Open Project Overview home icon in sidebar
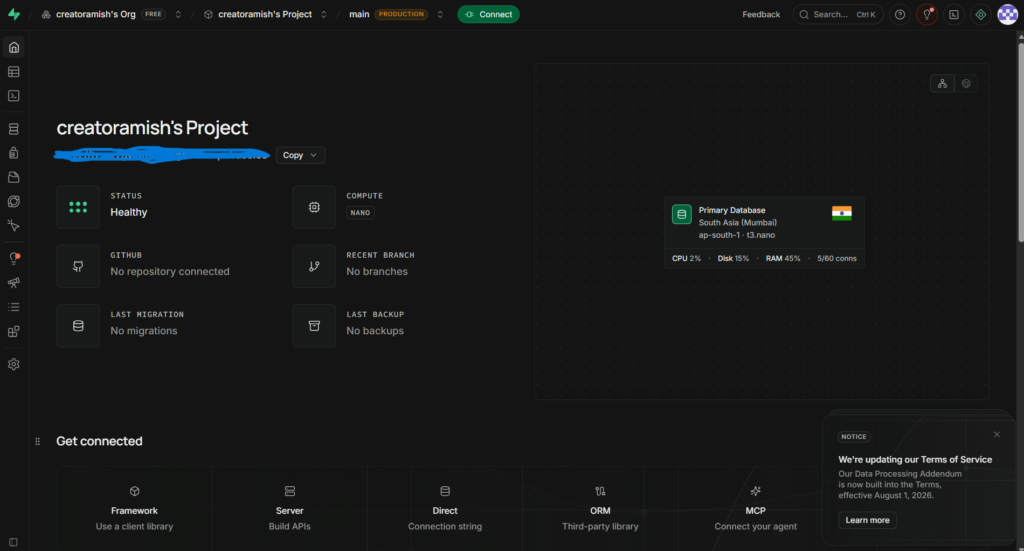 click(x=14, y=48)
